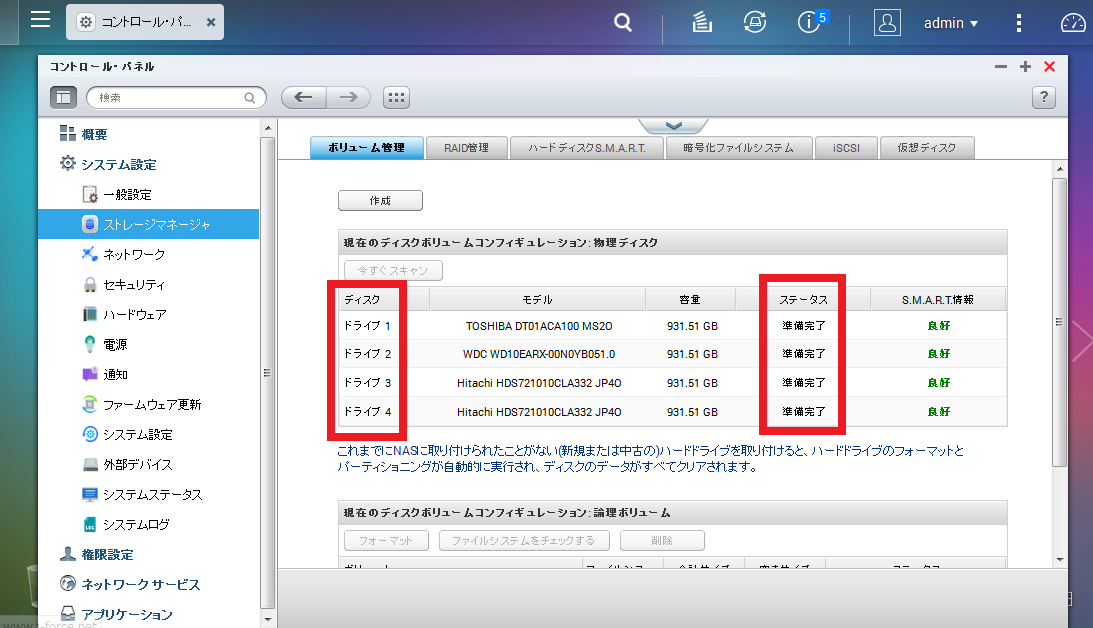Switch to the iSCSI tab
This screenshot has height=628, width=1093.
coord(846,148)
